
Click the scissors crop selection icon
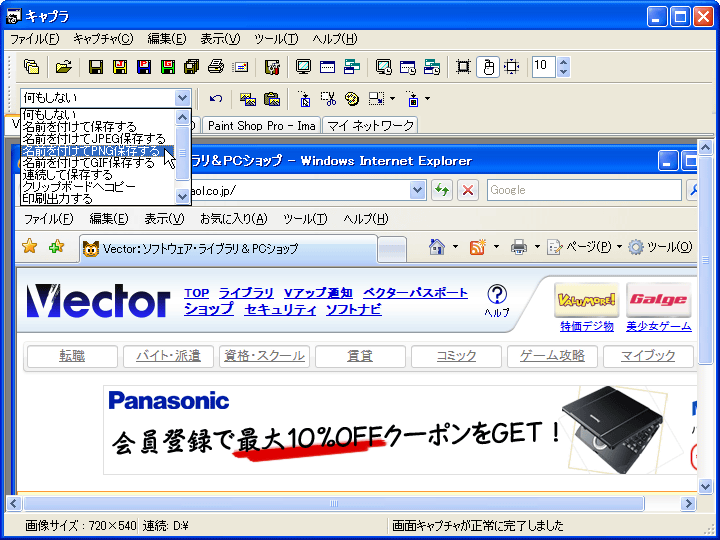tap(328, 98)
